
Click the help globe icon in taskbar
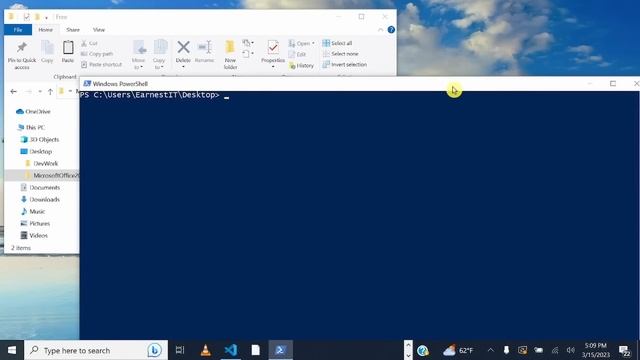coord(423,350)
